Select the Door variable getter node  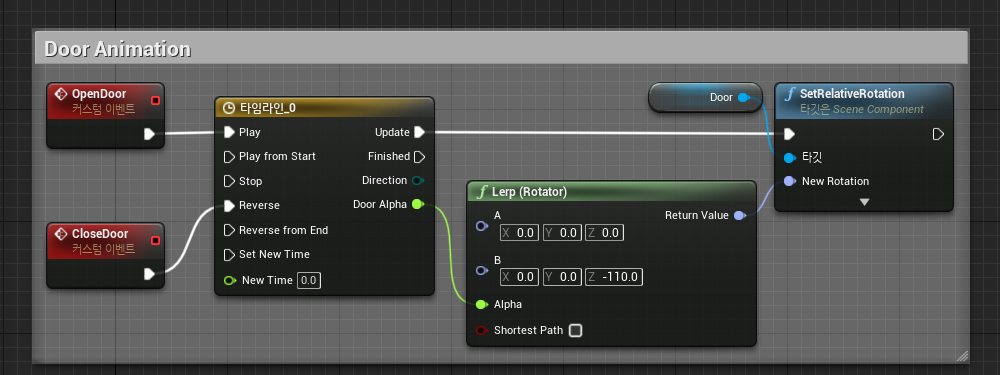705,98
